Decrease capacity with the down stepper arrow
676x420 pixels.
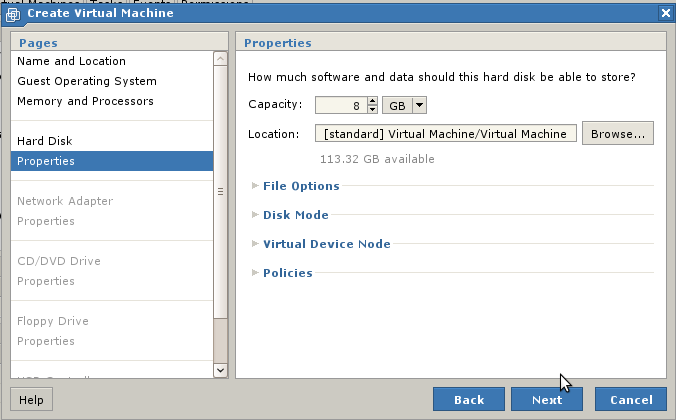(373, 110)
